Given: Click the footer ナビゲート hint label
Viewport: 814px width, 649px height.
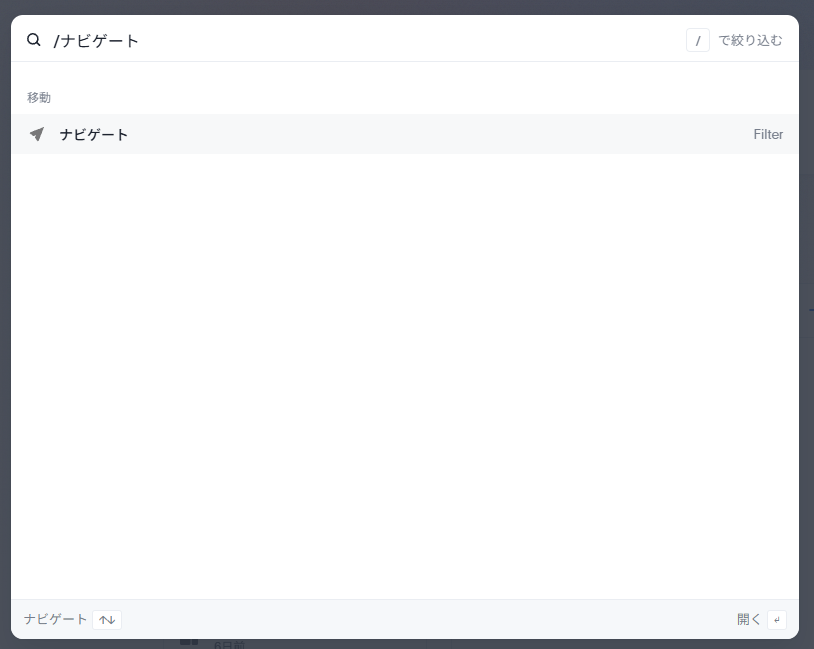Looking at the screenshot, I should point(55,619).
